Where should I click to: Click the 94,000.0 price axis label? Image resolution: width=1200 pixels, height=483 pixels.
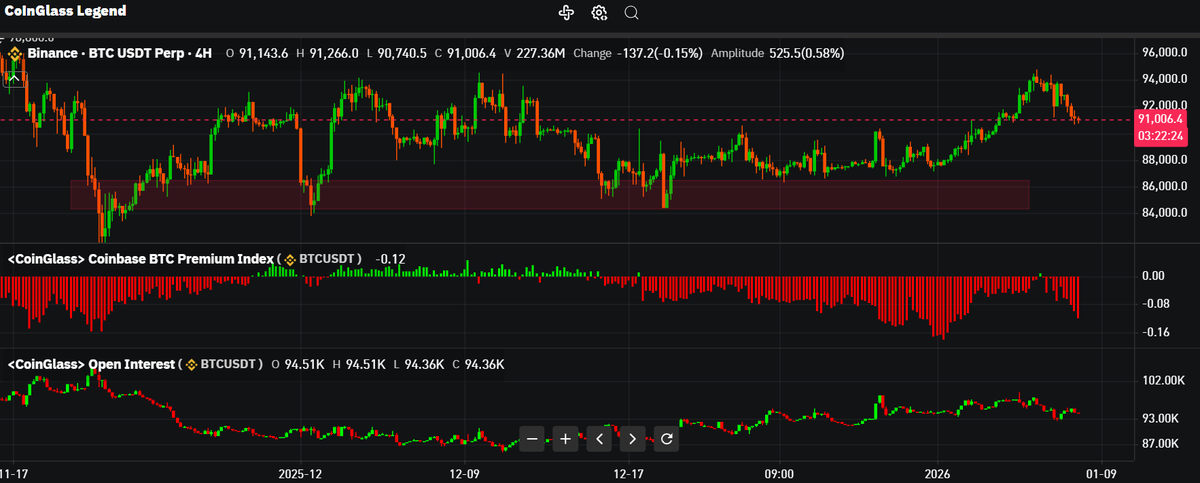click(x=1164, y=79)
